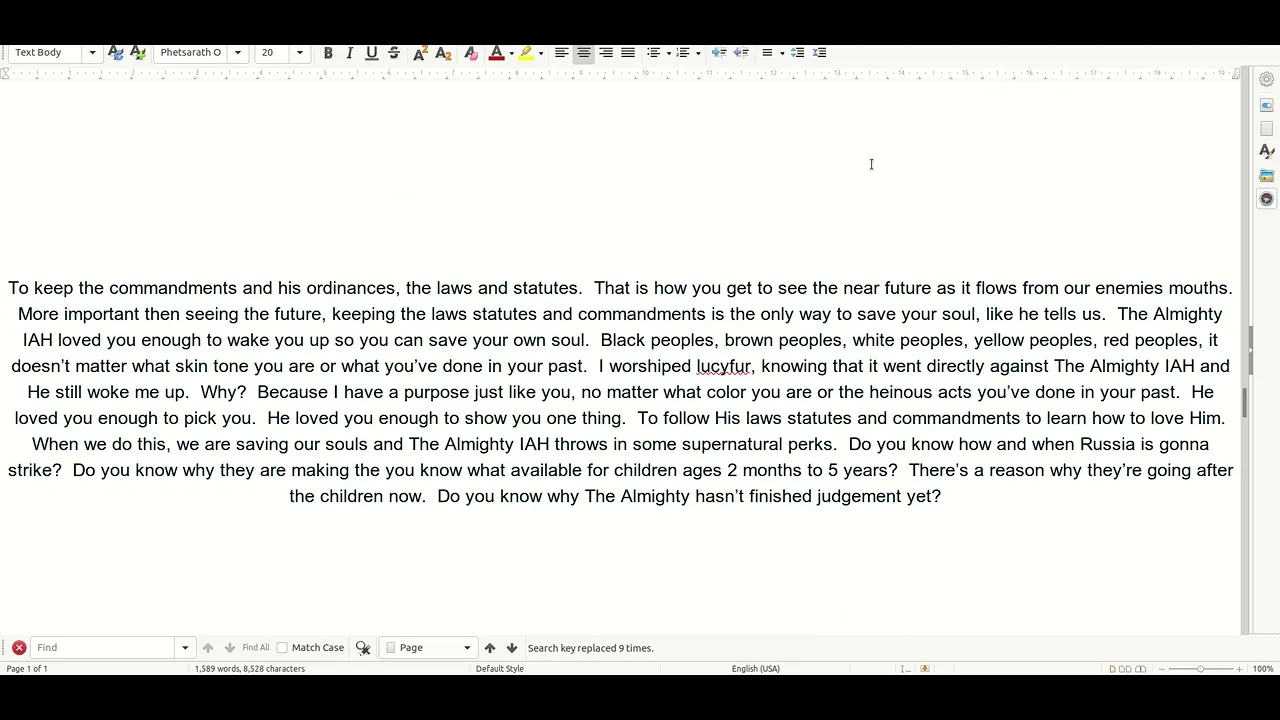1280x720 pixels.
Task: Click the 100% zoom level
Action: (1263, 669)
